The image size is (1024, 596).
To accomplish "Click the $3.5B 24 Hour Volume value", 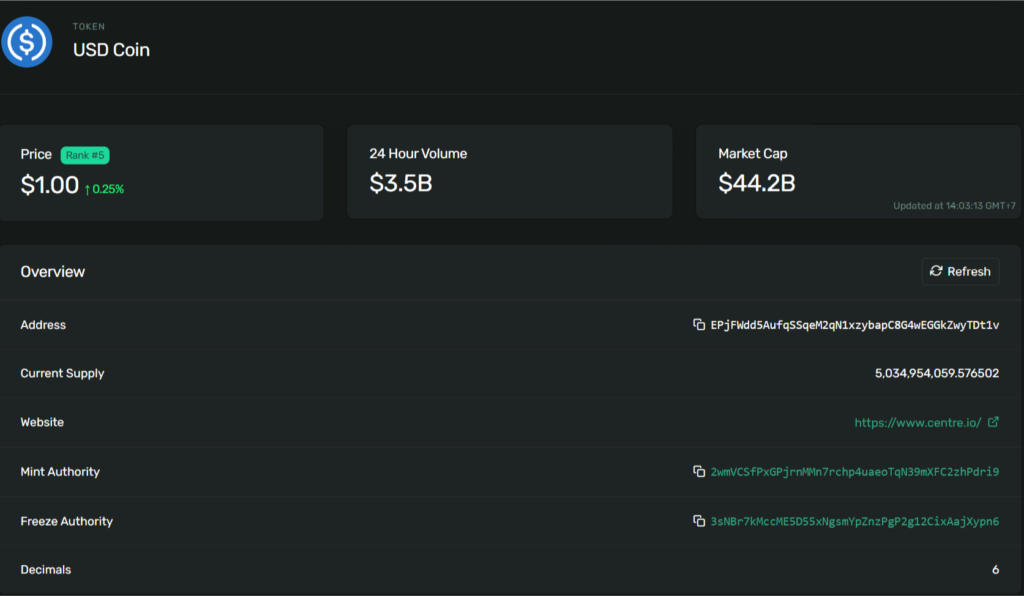I will coord(400,183).
